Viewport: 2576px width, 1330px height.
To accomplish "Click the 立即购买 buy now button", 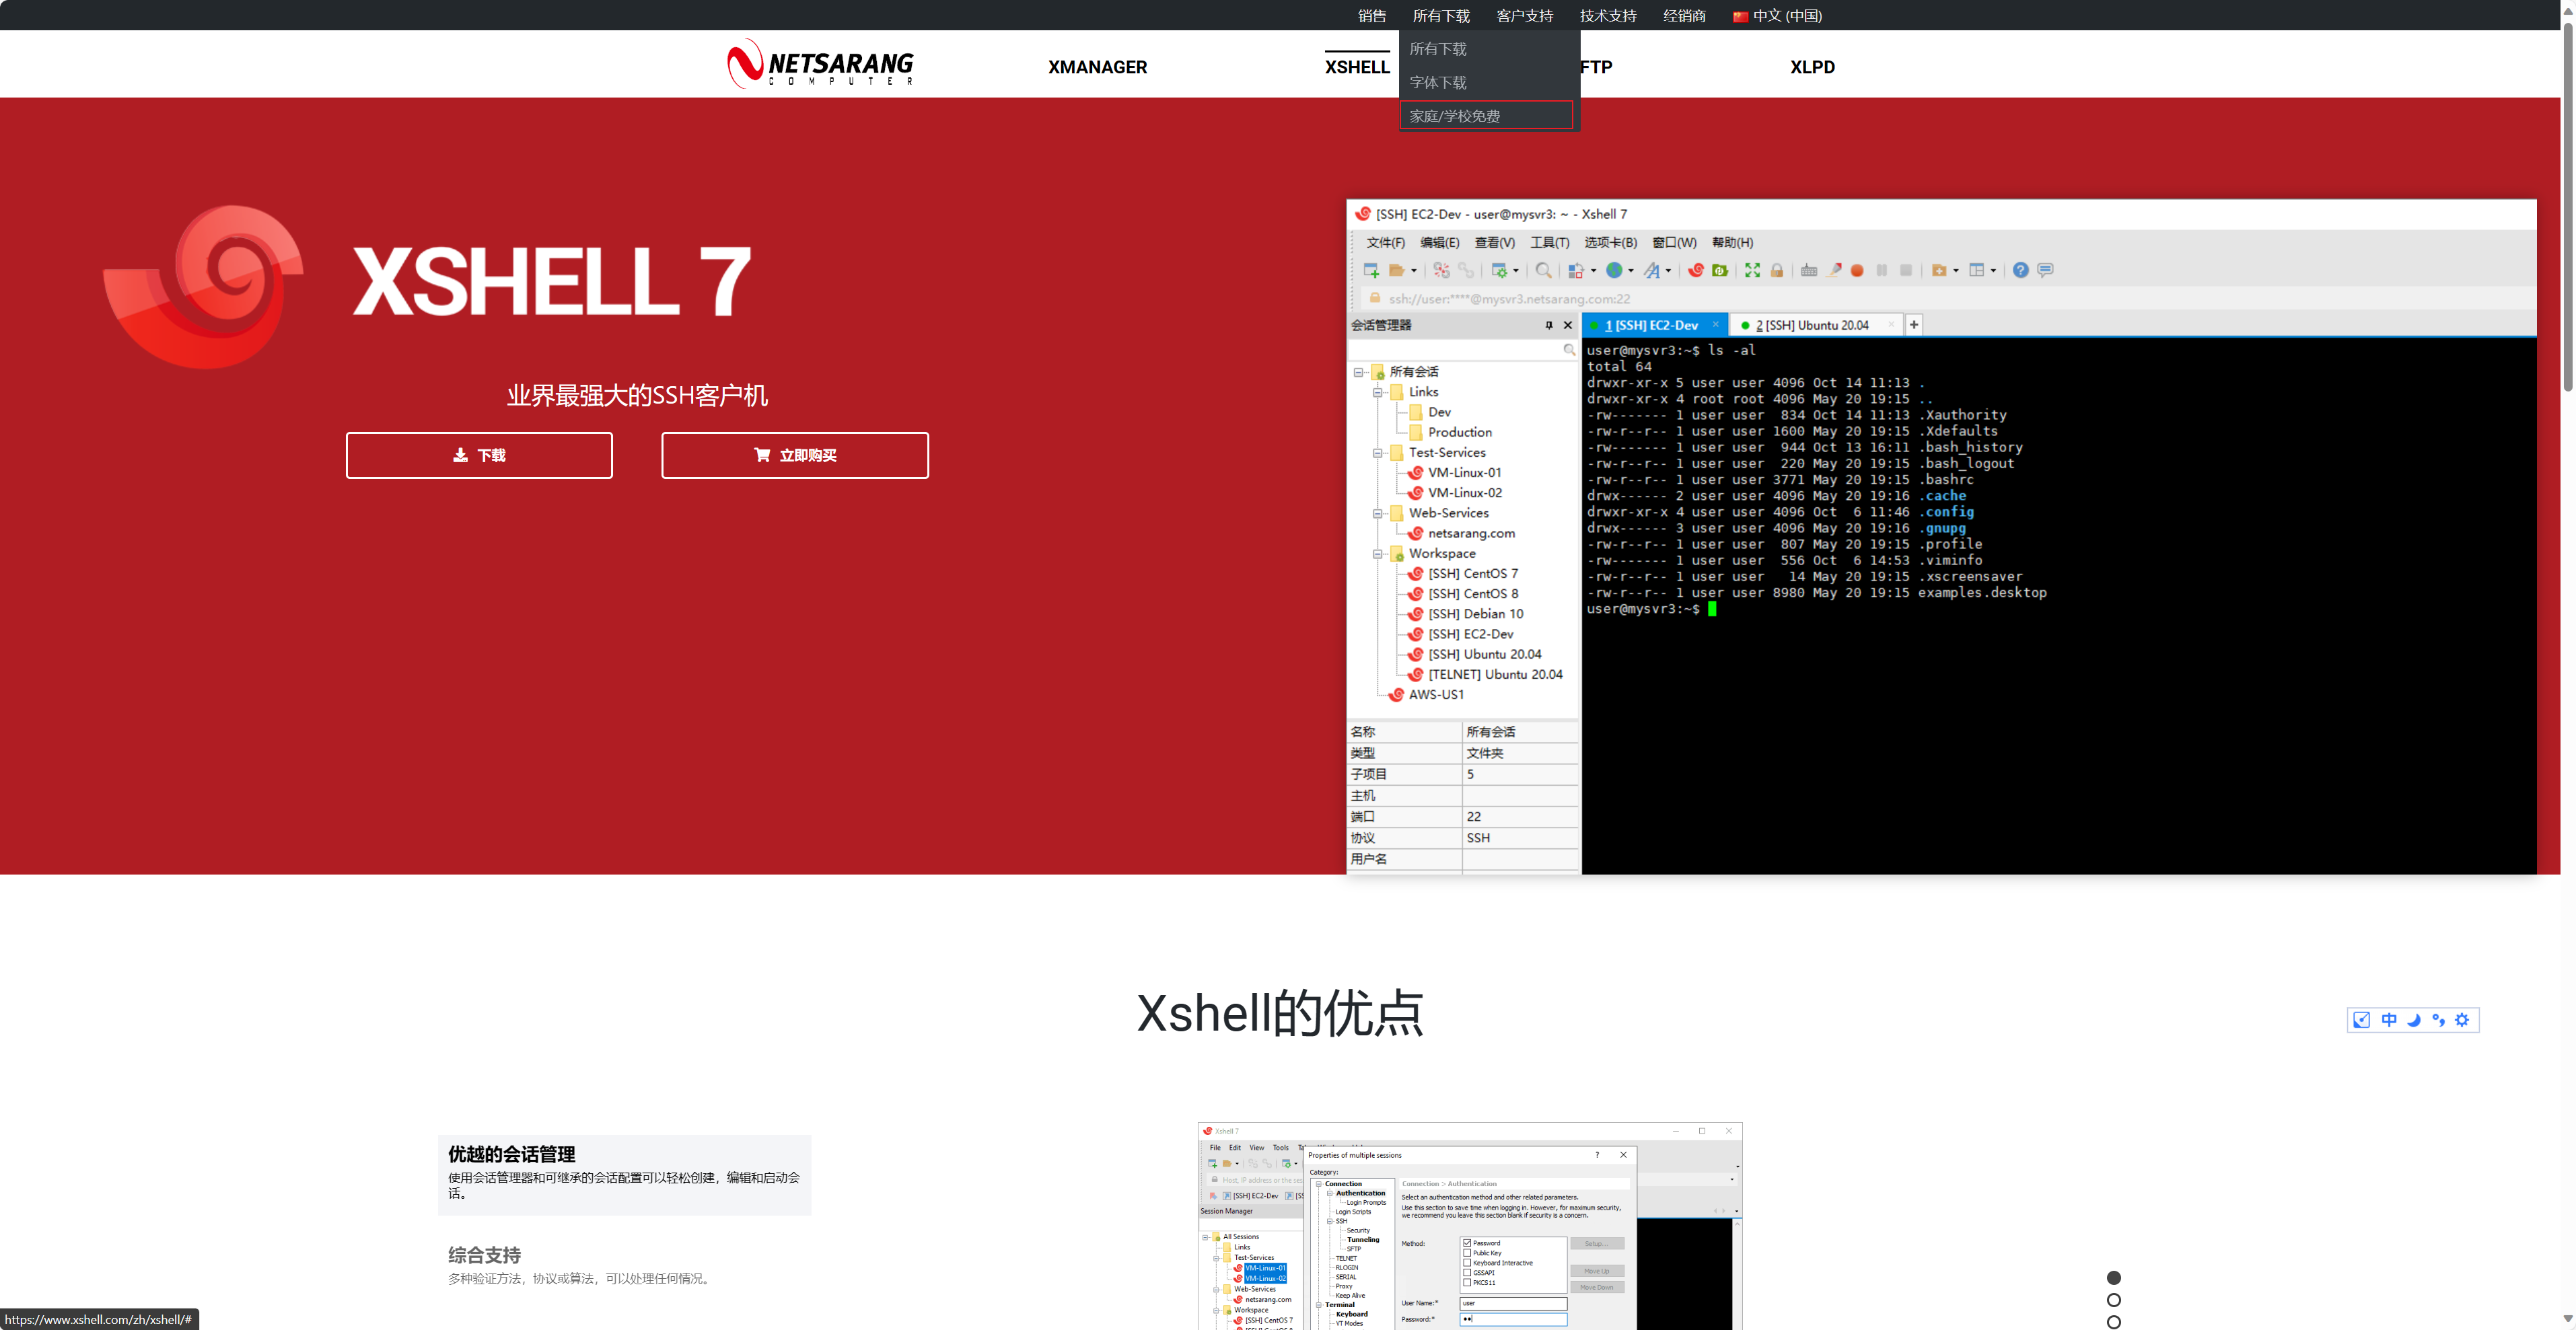I will [x=795, y=455].
